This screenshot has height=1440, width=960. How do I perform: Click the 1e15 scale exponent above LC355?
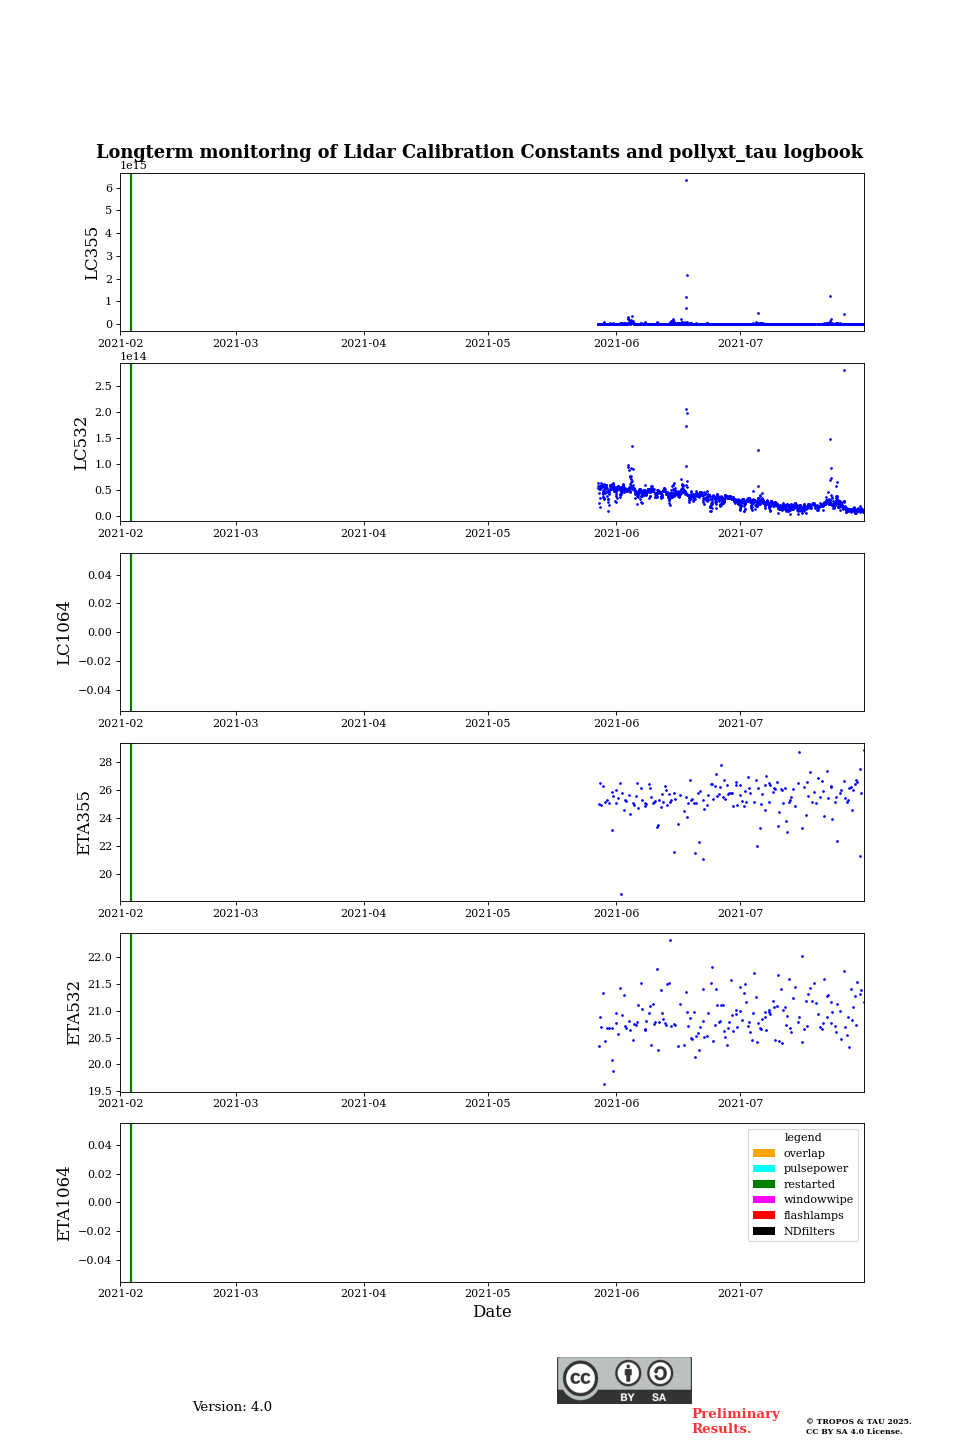133,166
